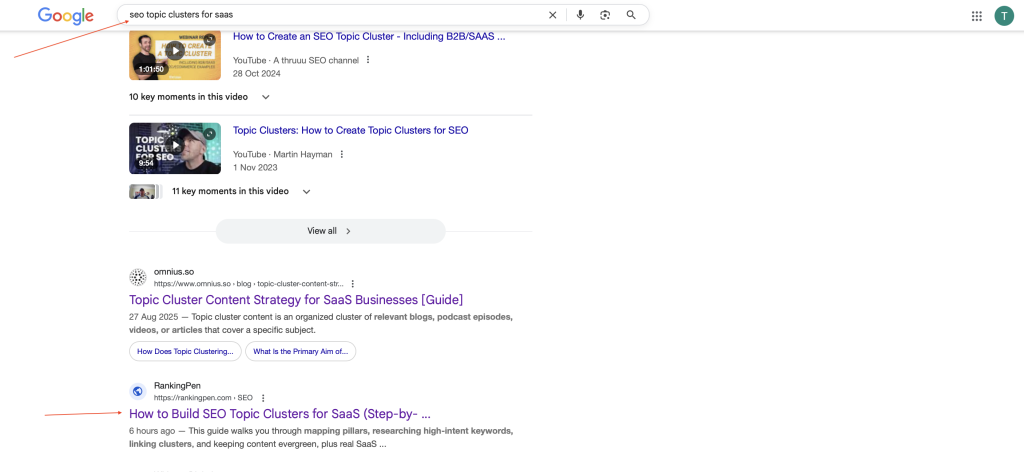Viewport: 1024px width, 472px height.
Task: Open the Google account avatar
Action: coord(1004,16)
